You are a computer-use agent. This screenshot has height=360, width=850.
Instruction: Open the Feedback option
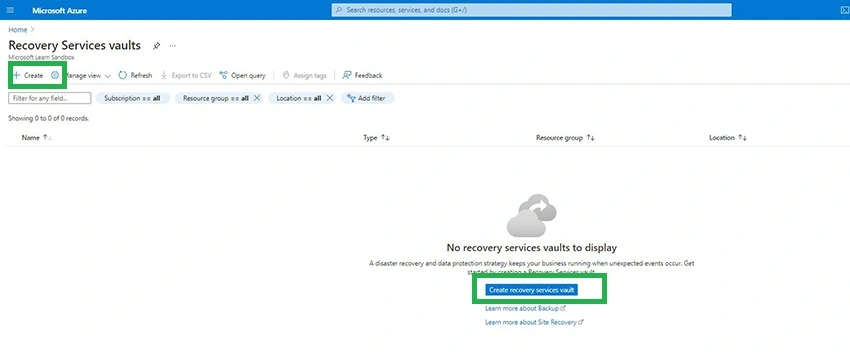click(362, 75)
